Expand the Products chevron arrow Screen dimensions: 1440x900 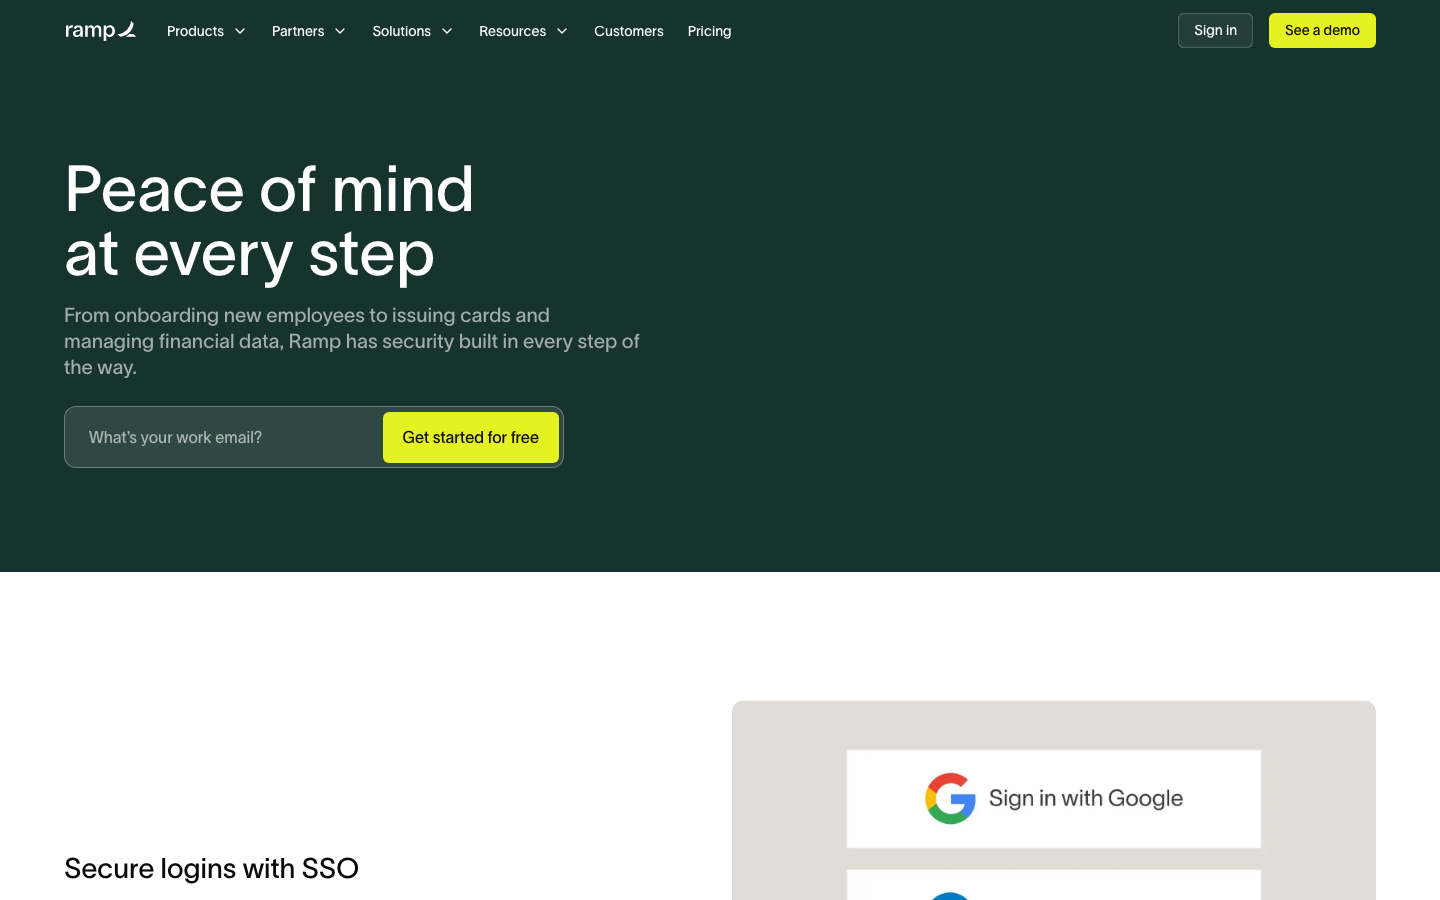240,31
